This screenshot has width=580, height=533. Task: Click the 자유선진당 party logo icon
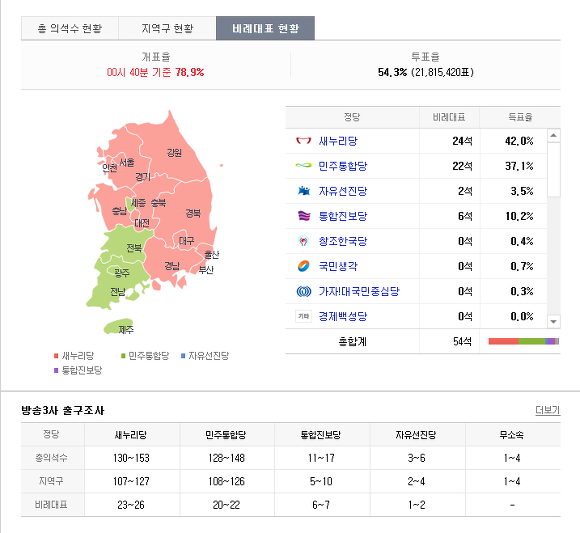tap(304, 191)
